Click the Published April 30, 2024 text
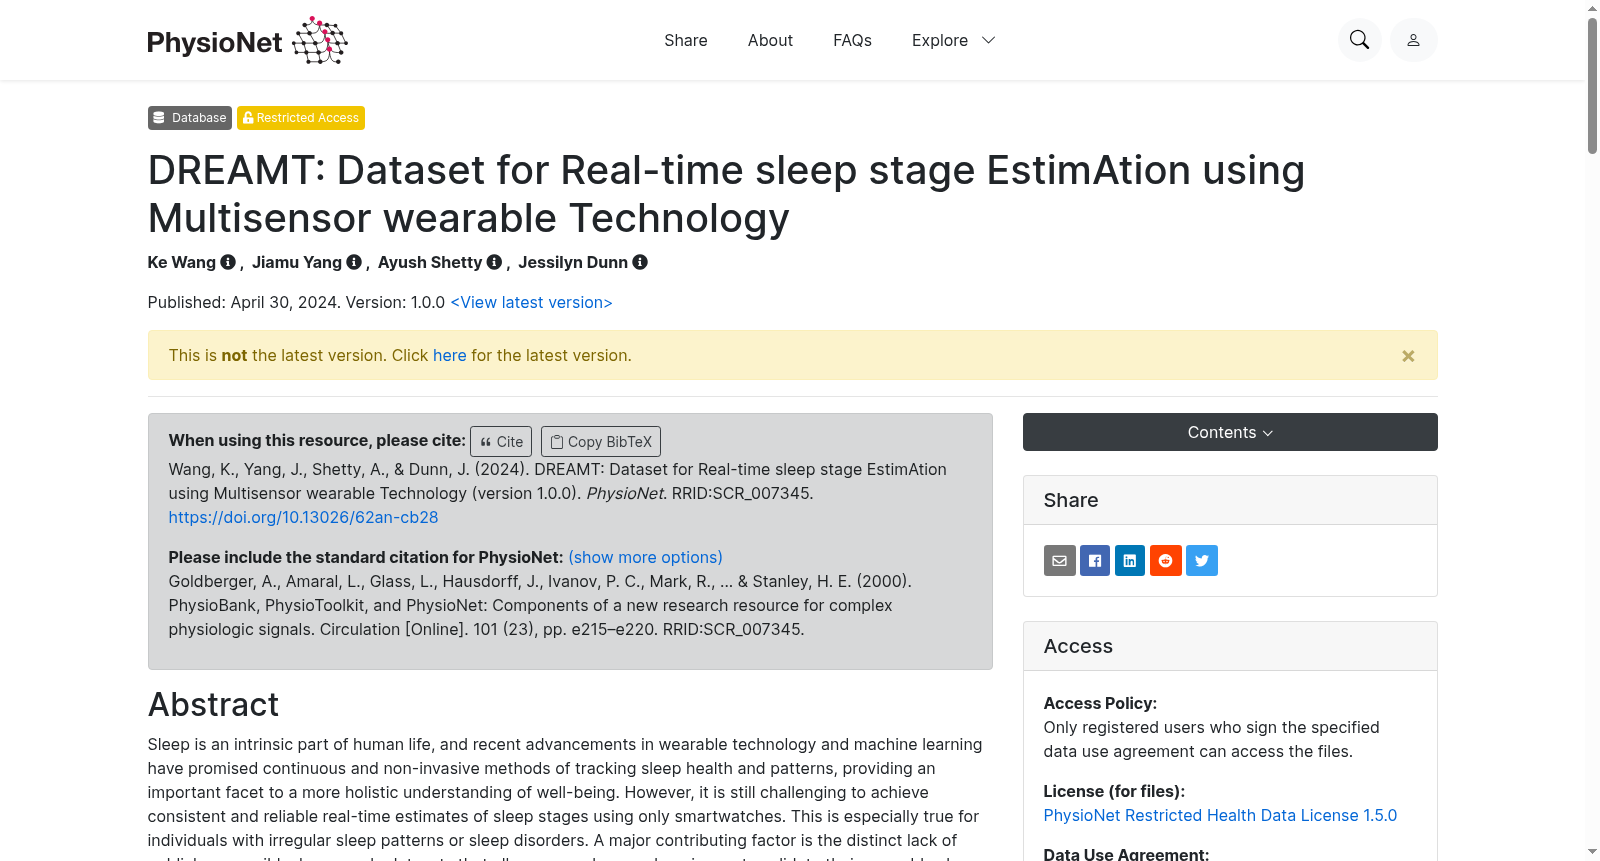This screenshot has height=861, width=1600. click(x=244, y=302)
